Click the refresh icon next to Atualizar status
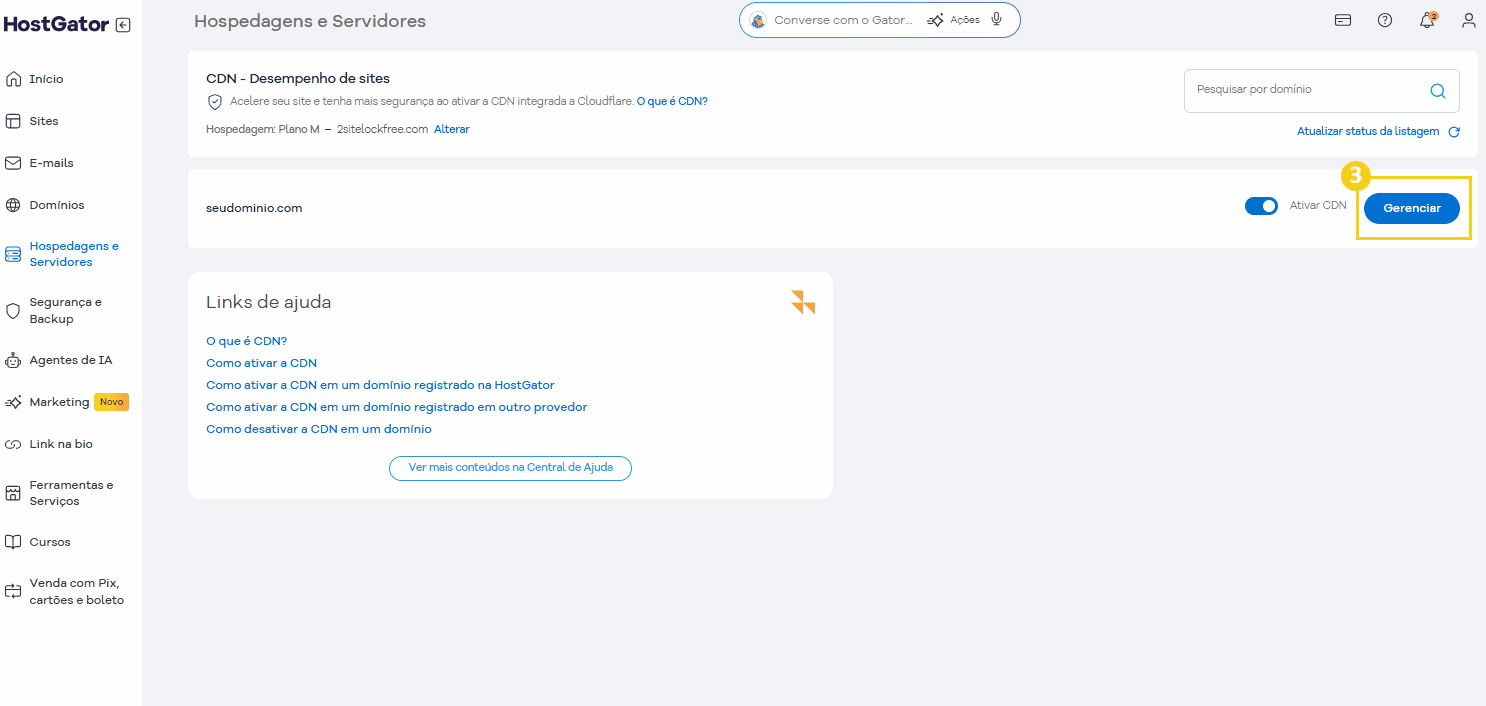1486x706 pixels. (1454, 131)
